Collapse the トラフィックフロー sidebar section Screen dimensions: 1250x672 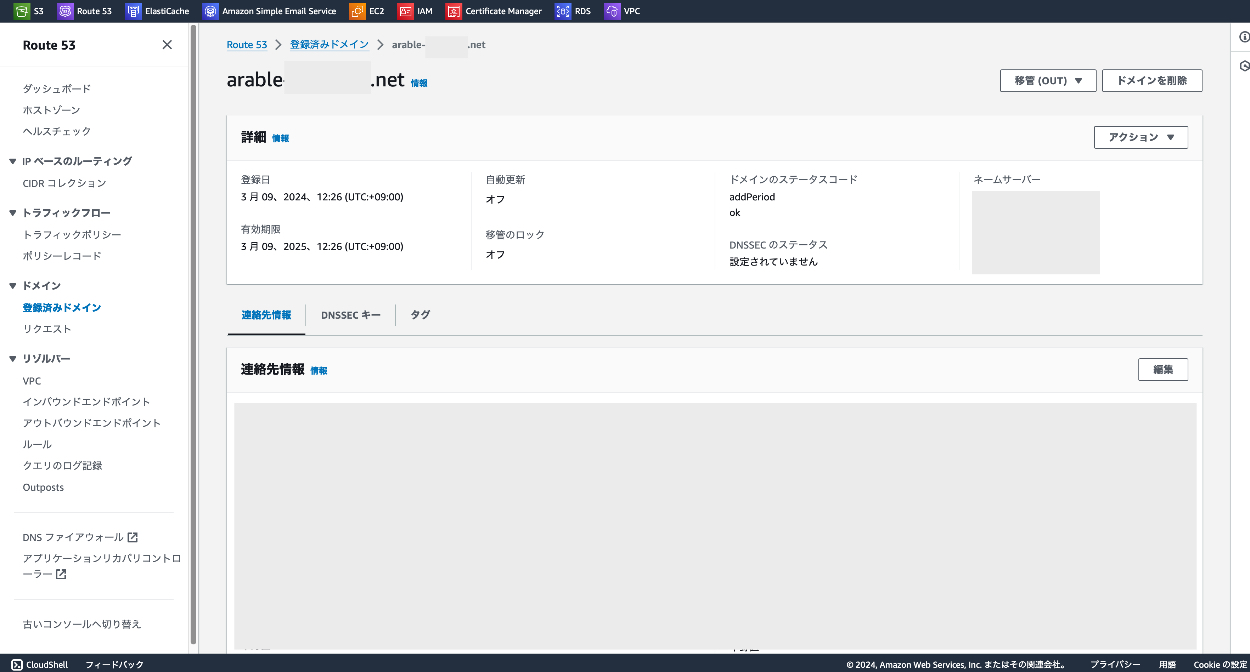[x=12, y=213]
